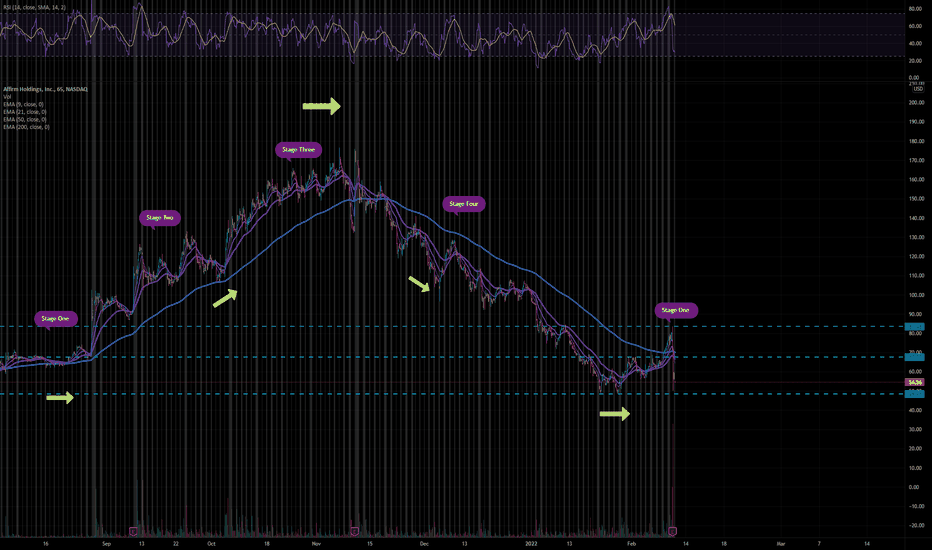Select the Vol indicator legend

(7, 96)
